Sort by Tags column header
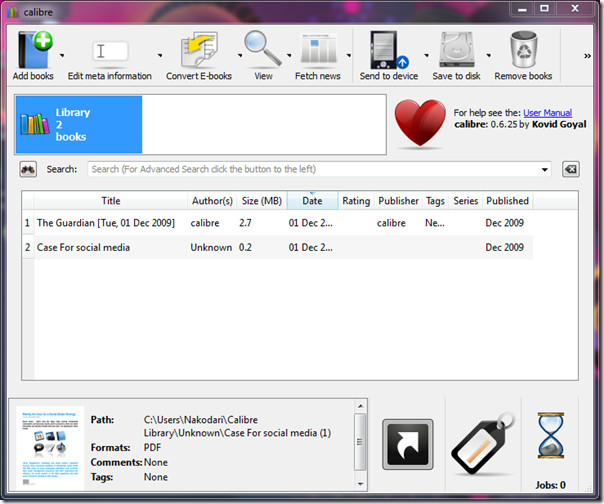This screenshot has width=604, height=504. [x=435, y=201]
